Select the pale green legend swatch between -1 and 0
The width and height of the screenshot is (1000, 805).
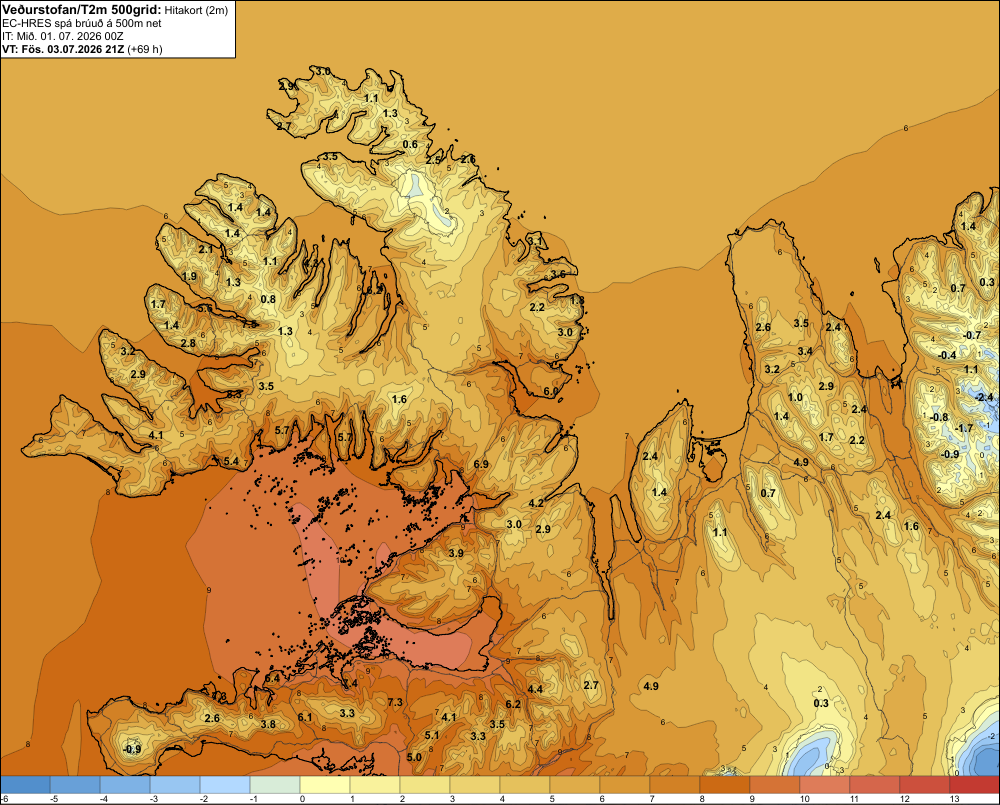[x=275, y=784]
